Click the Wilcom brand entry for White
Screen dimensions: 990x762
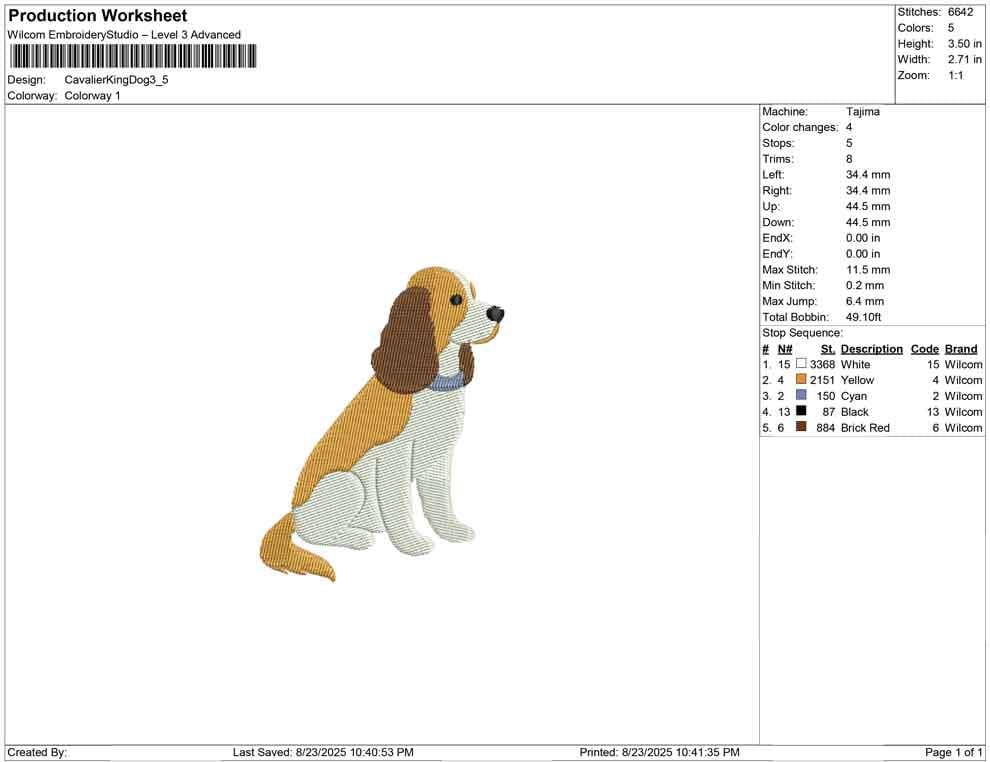click(962, 364)
